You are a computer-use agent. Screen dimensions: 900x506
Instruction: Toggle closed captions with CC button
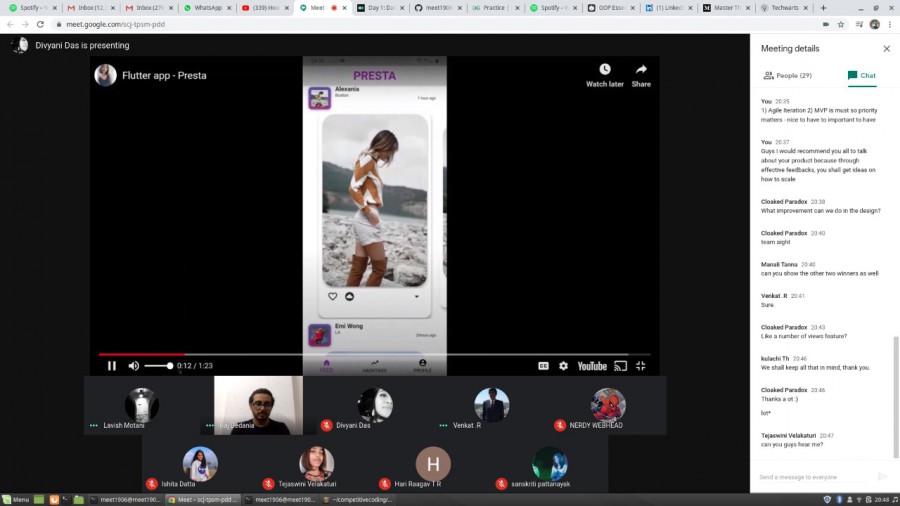click(x=544, y=366)
